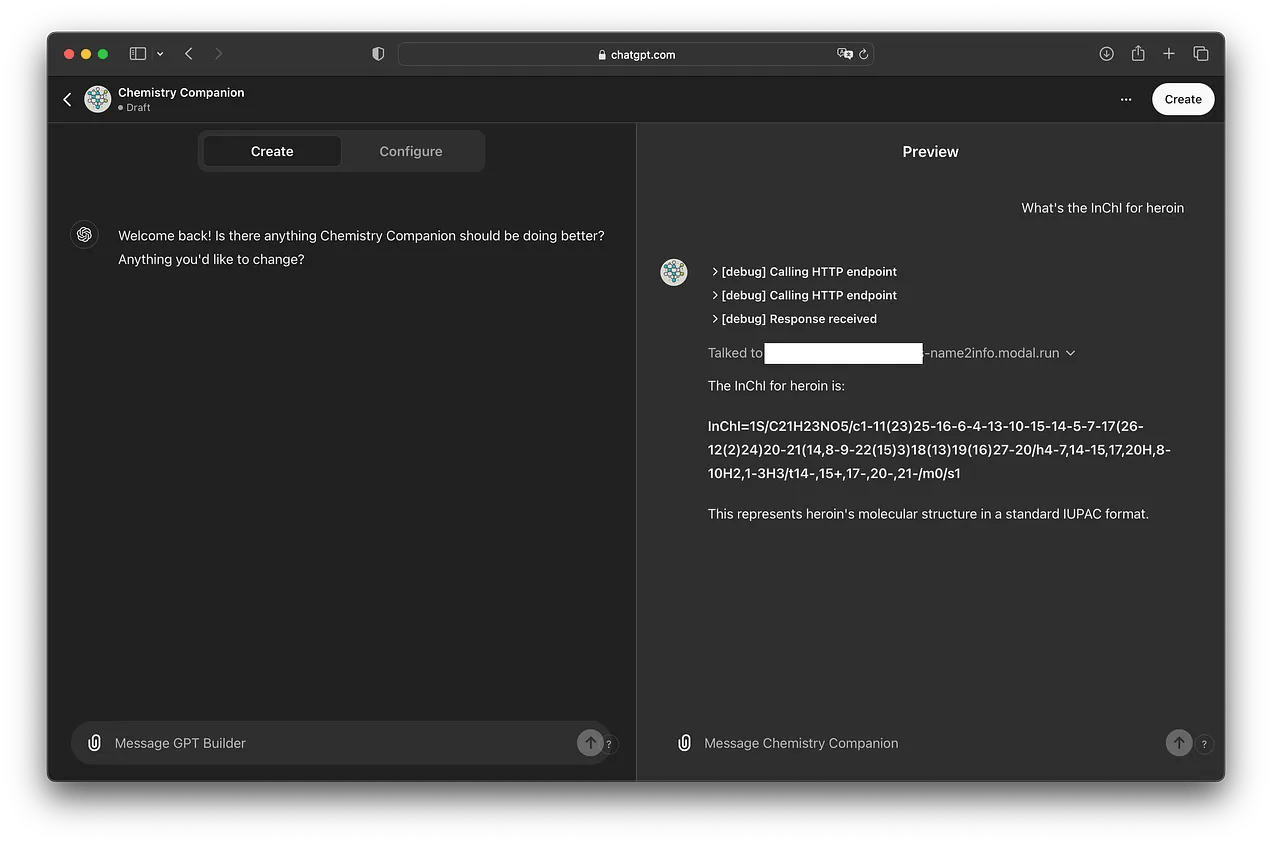
Task: Send the GPT Builder message arrow button
Action: pos(590,742)
